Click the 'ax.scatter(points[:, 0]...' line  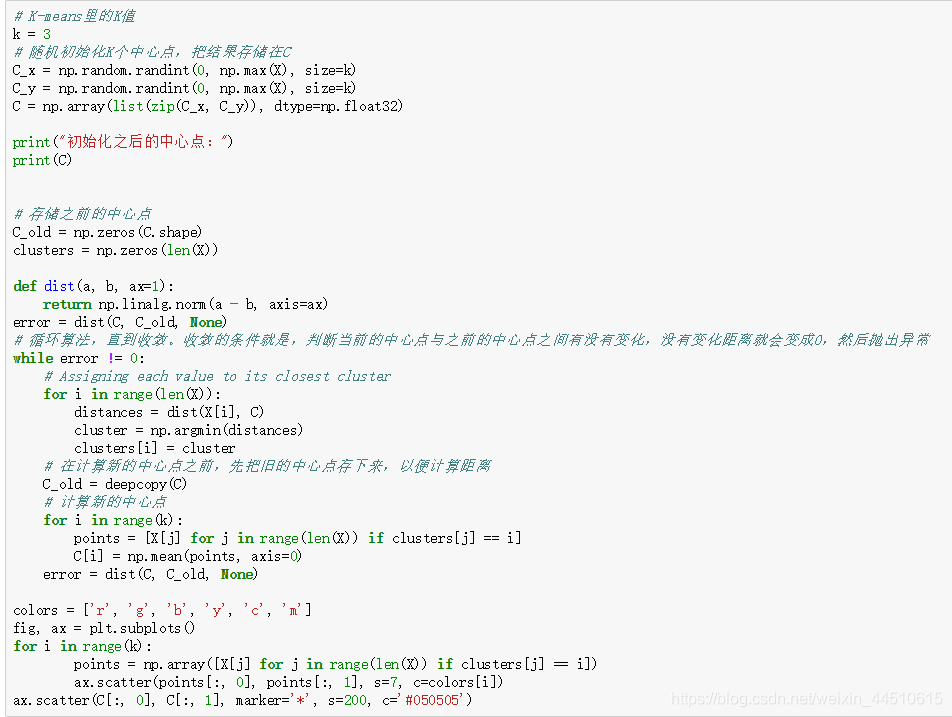click(x=288, y=682)
